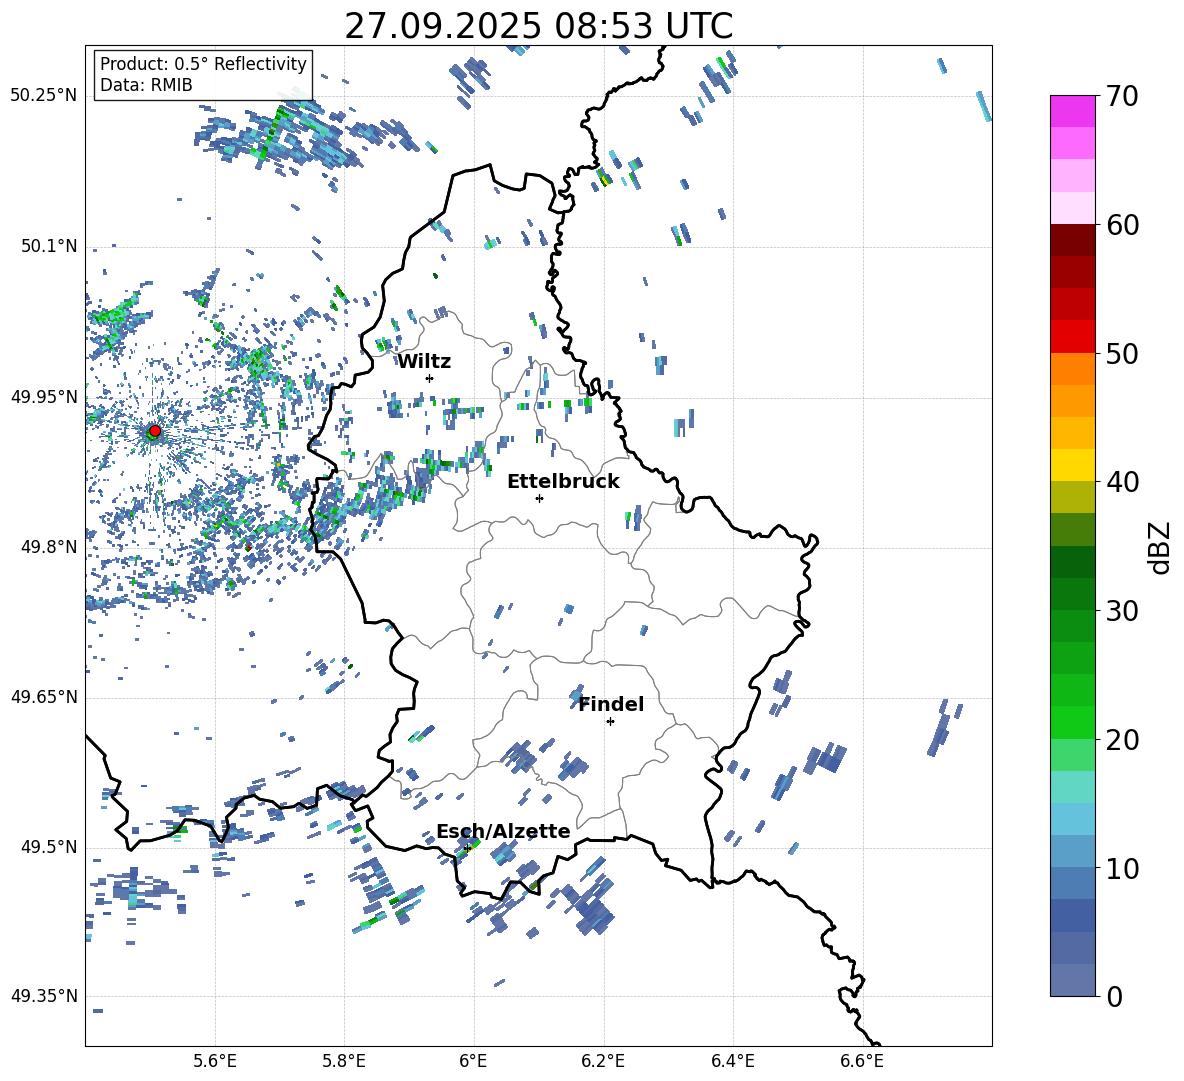Click the Esch/Alzette station cross marker

click(467, 848)
